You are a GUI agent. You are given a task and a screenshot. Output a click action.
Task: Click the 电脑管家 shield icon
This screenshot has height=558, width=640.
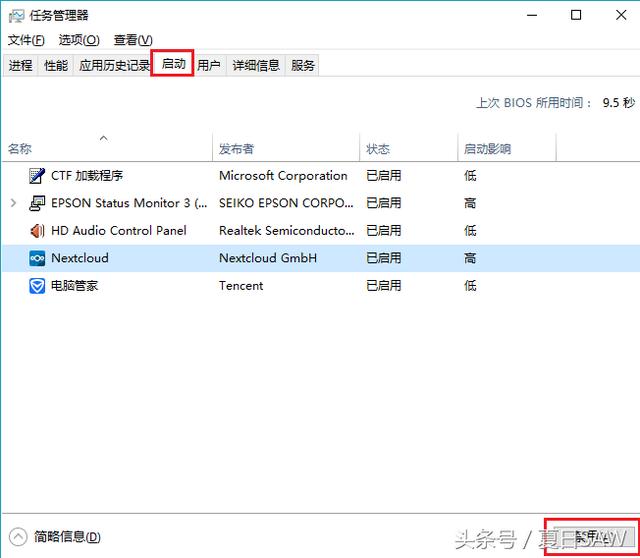pyautogui.click(x=37, y=286)
